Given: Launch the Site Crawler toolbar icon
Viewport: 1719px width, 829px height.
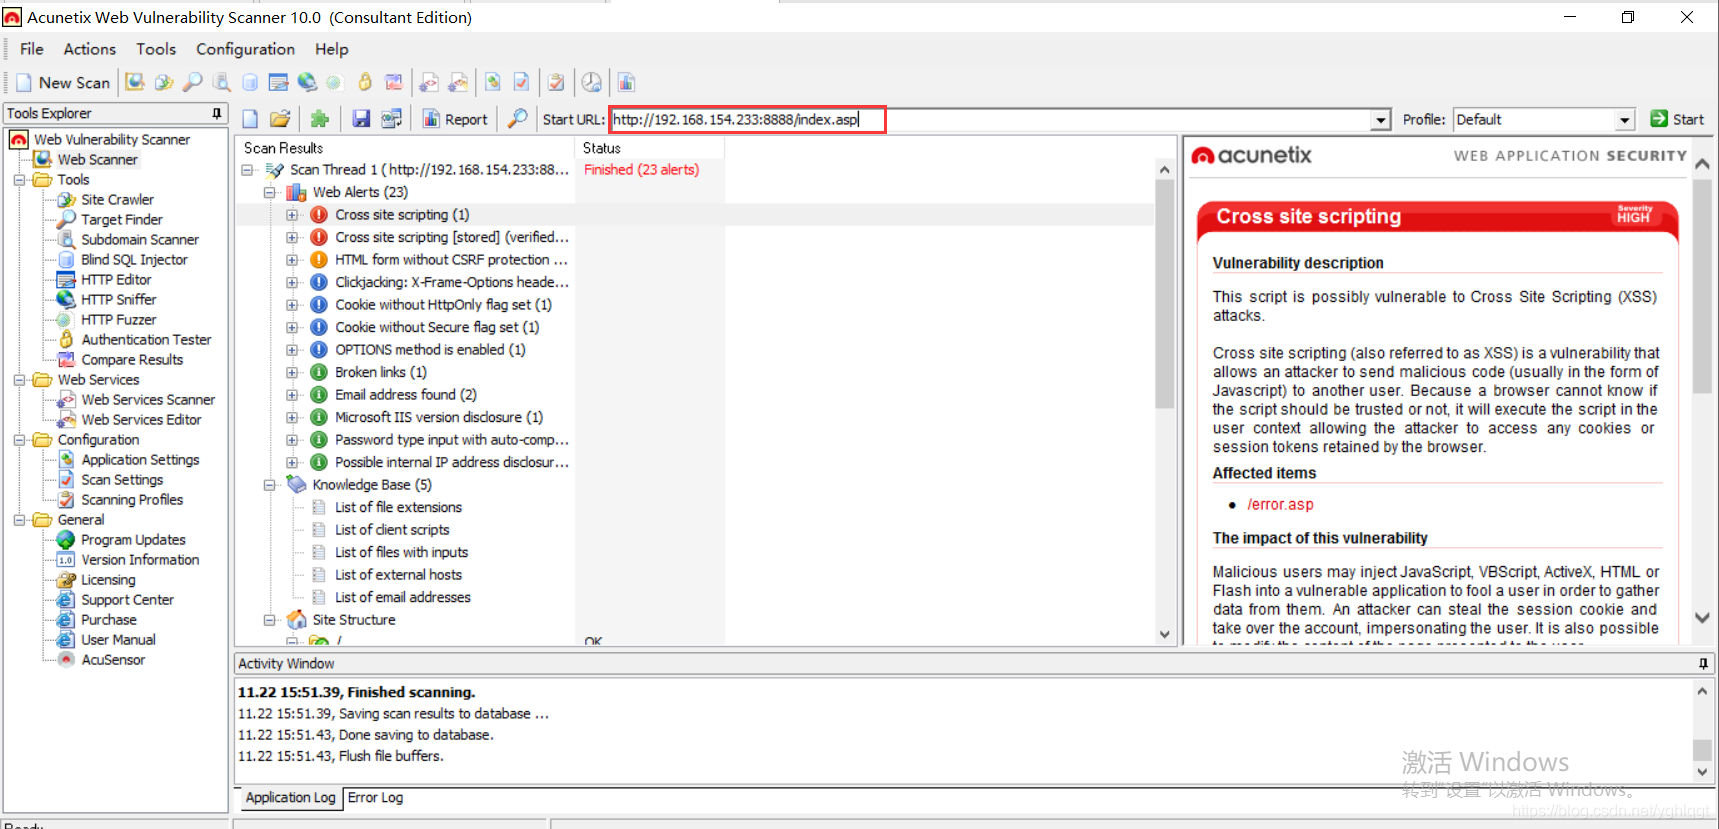Looking at the screenshot, I should pos(164,82).
